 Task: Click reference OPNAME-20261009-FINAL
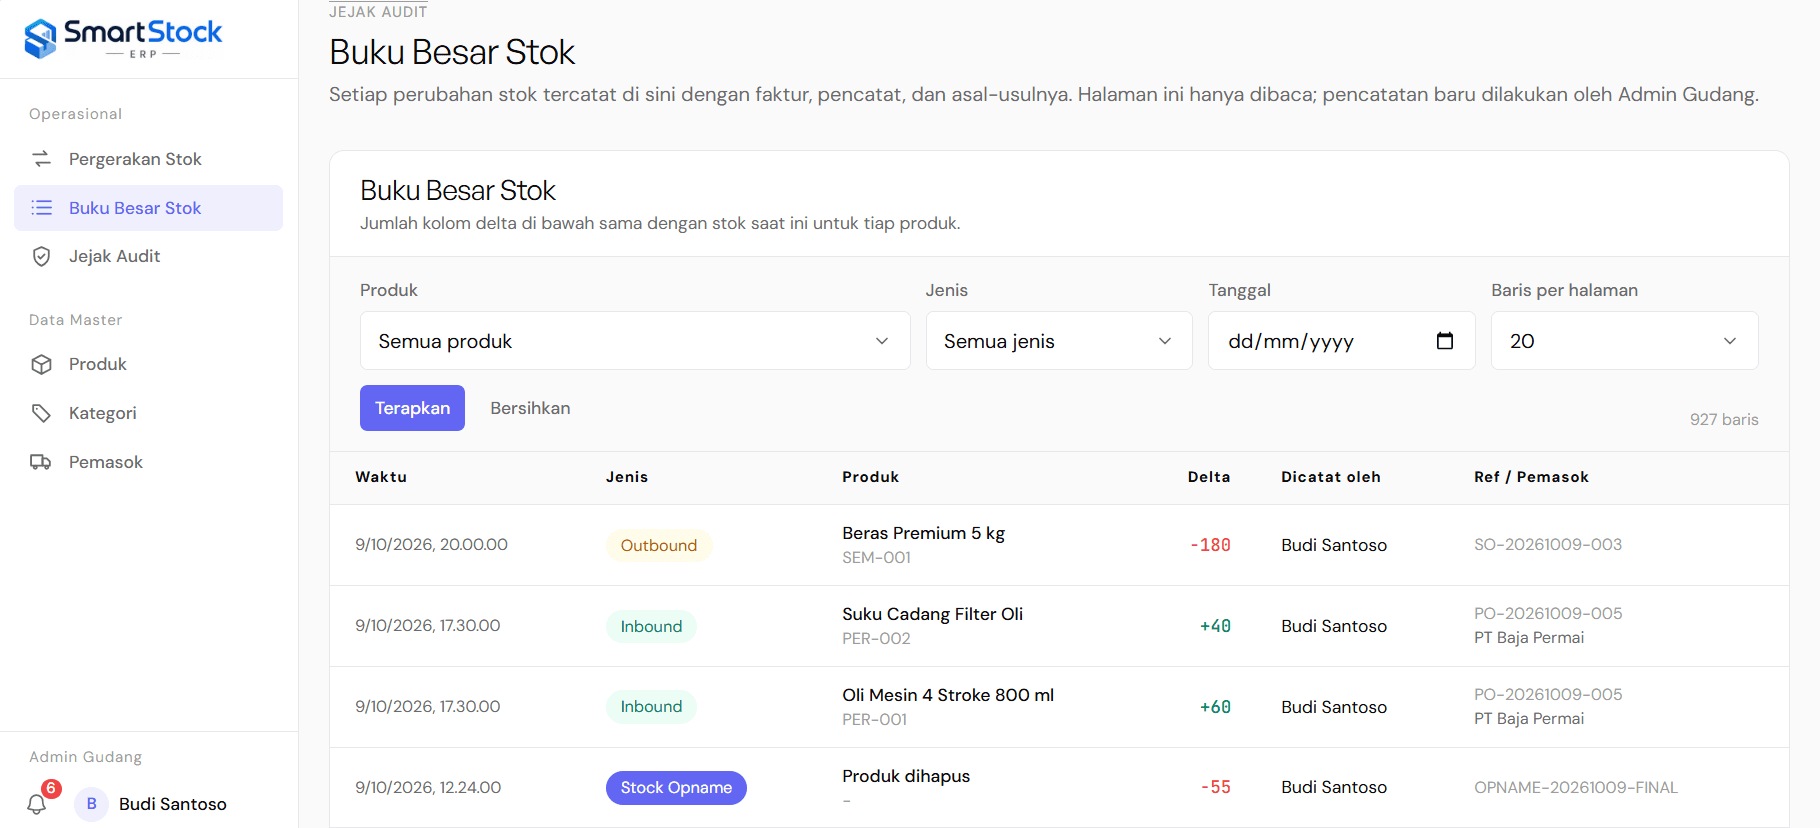point(1576,788)
